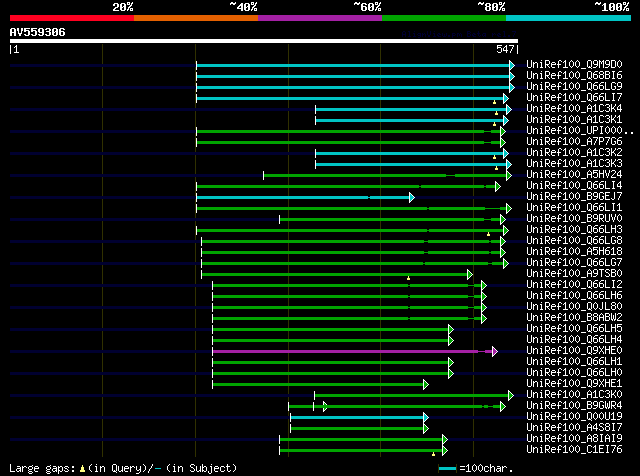Select the UniRef100_A4S8I7 label
Screen dimensions: 640x476
pos(574,428)
